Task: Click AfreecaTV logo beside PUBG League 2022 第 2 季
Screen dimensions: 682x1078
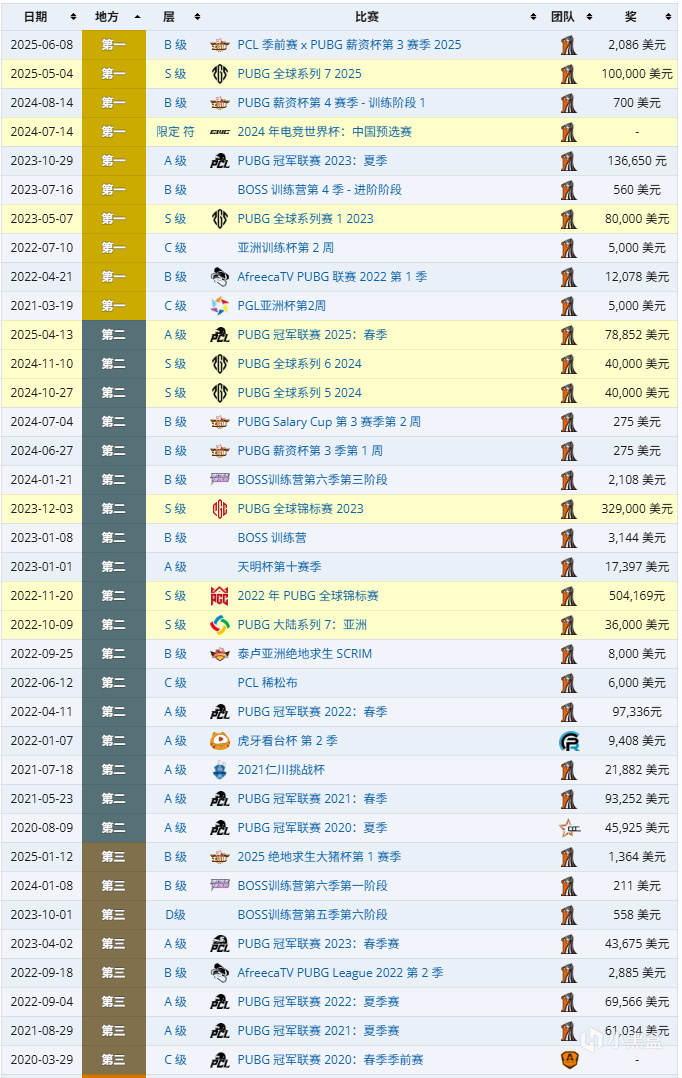Action: tap(219, 973)
